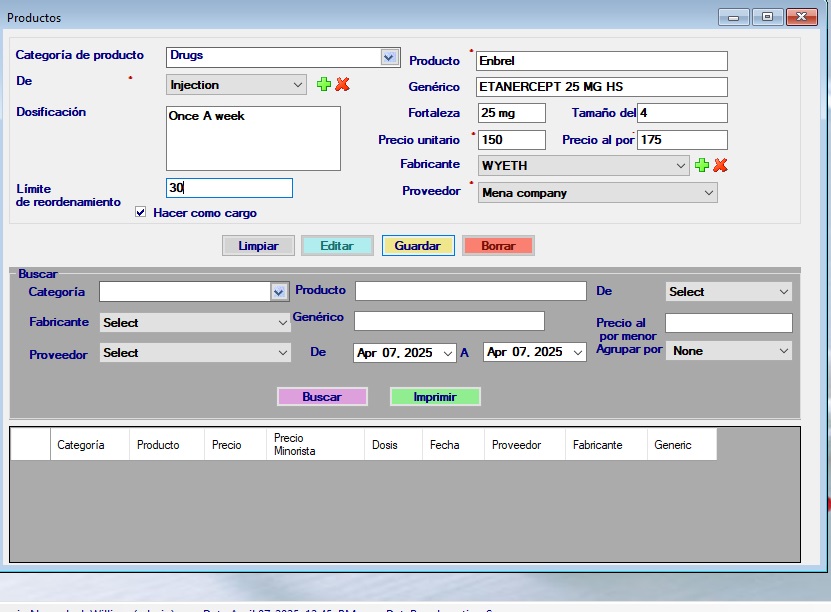Open the 'Agrupar por' None dropdown
This screenshot has height=612, width=831.
click(x=782, y=351)
